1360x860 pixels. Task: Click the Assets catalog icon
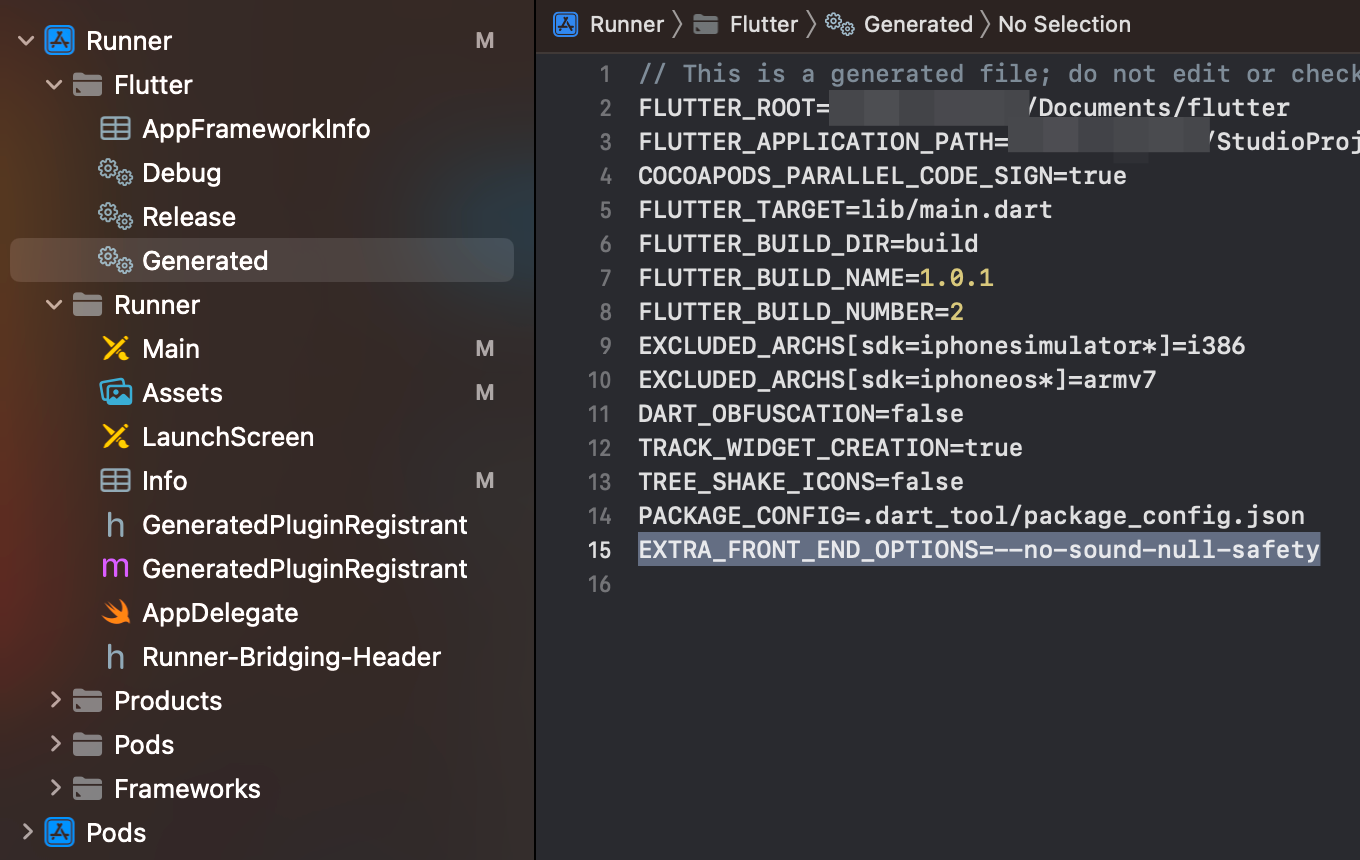point(116,393)
